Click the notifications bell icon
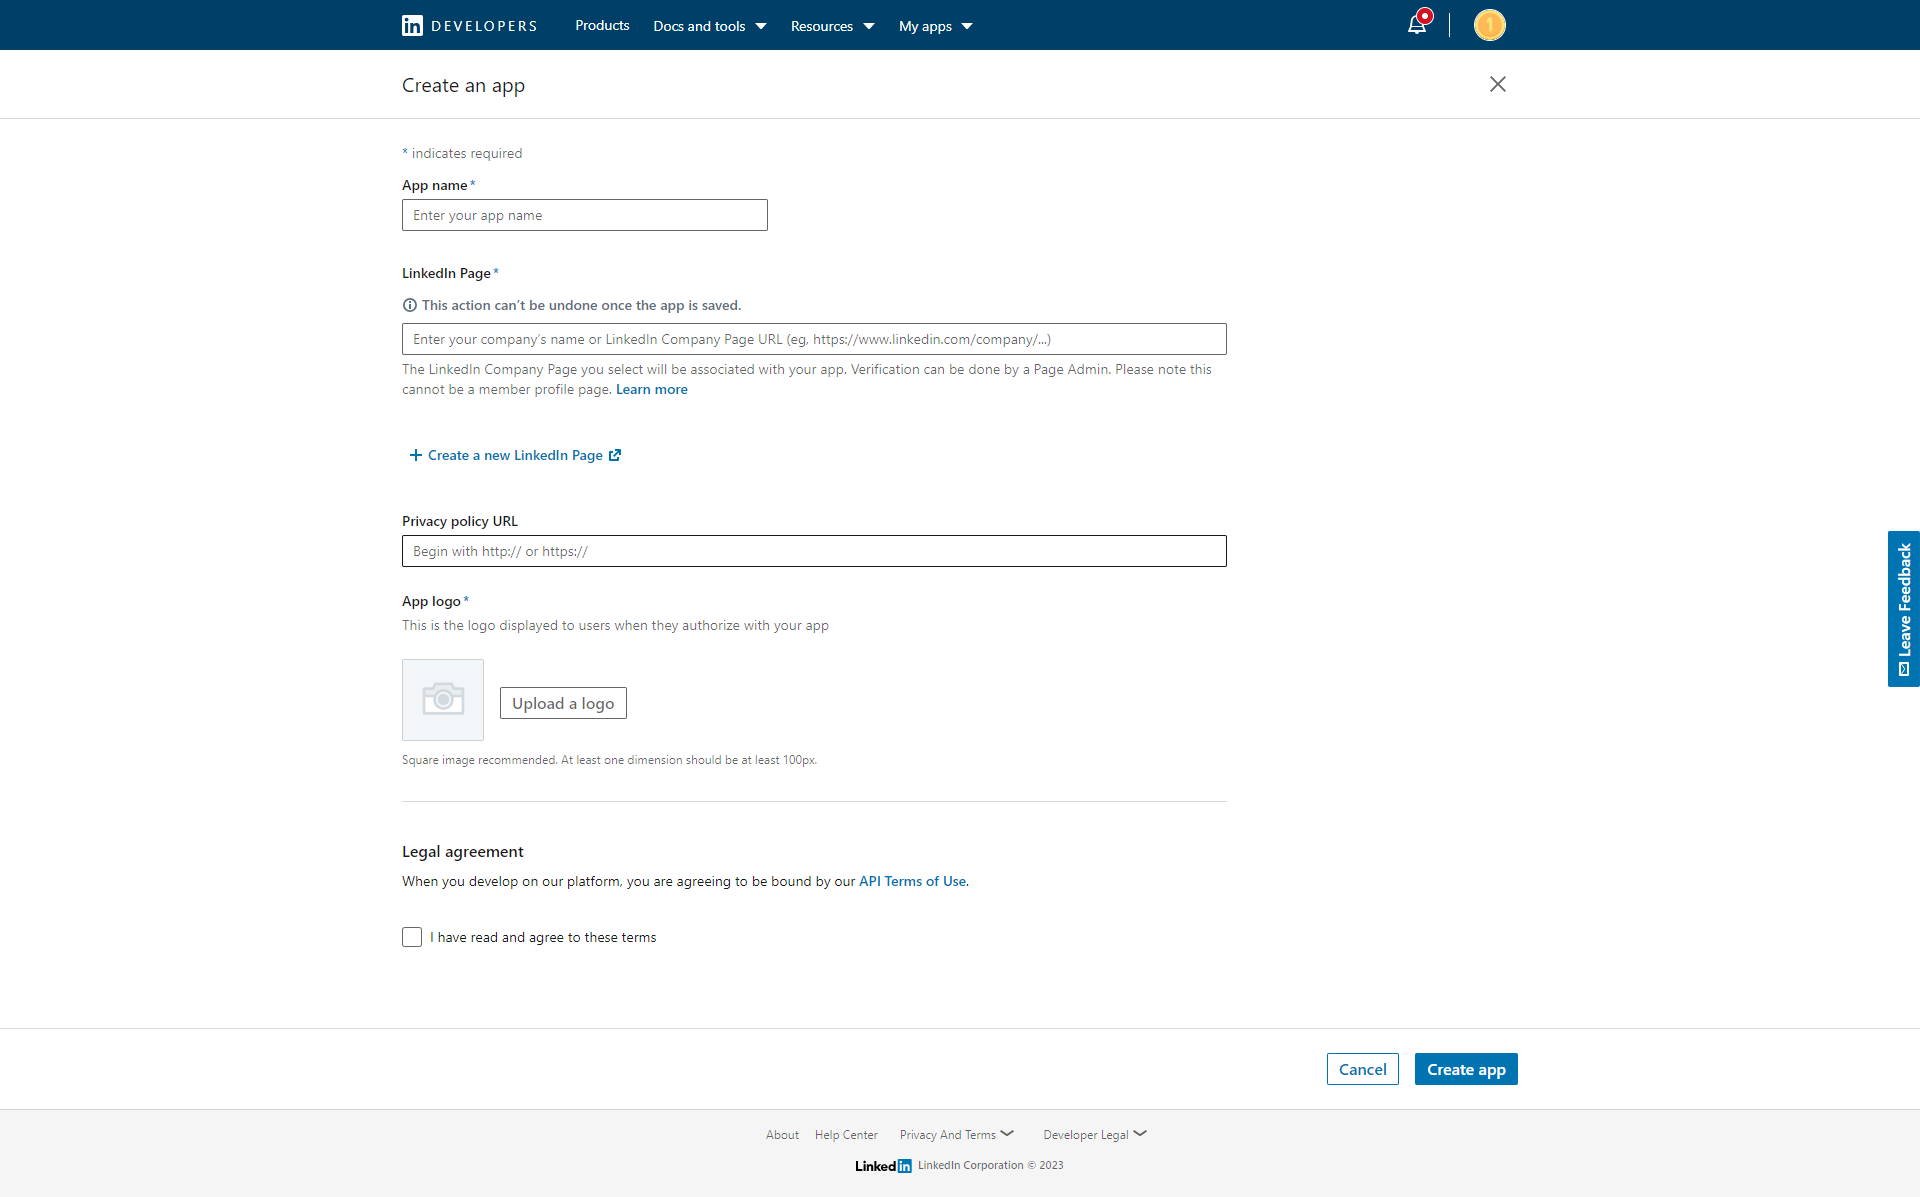Screen dimensions: 1920x1197 click(1417, 24)
